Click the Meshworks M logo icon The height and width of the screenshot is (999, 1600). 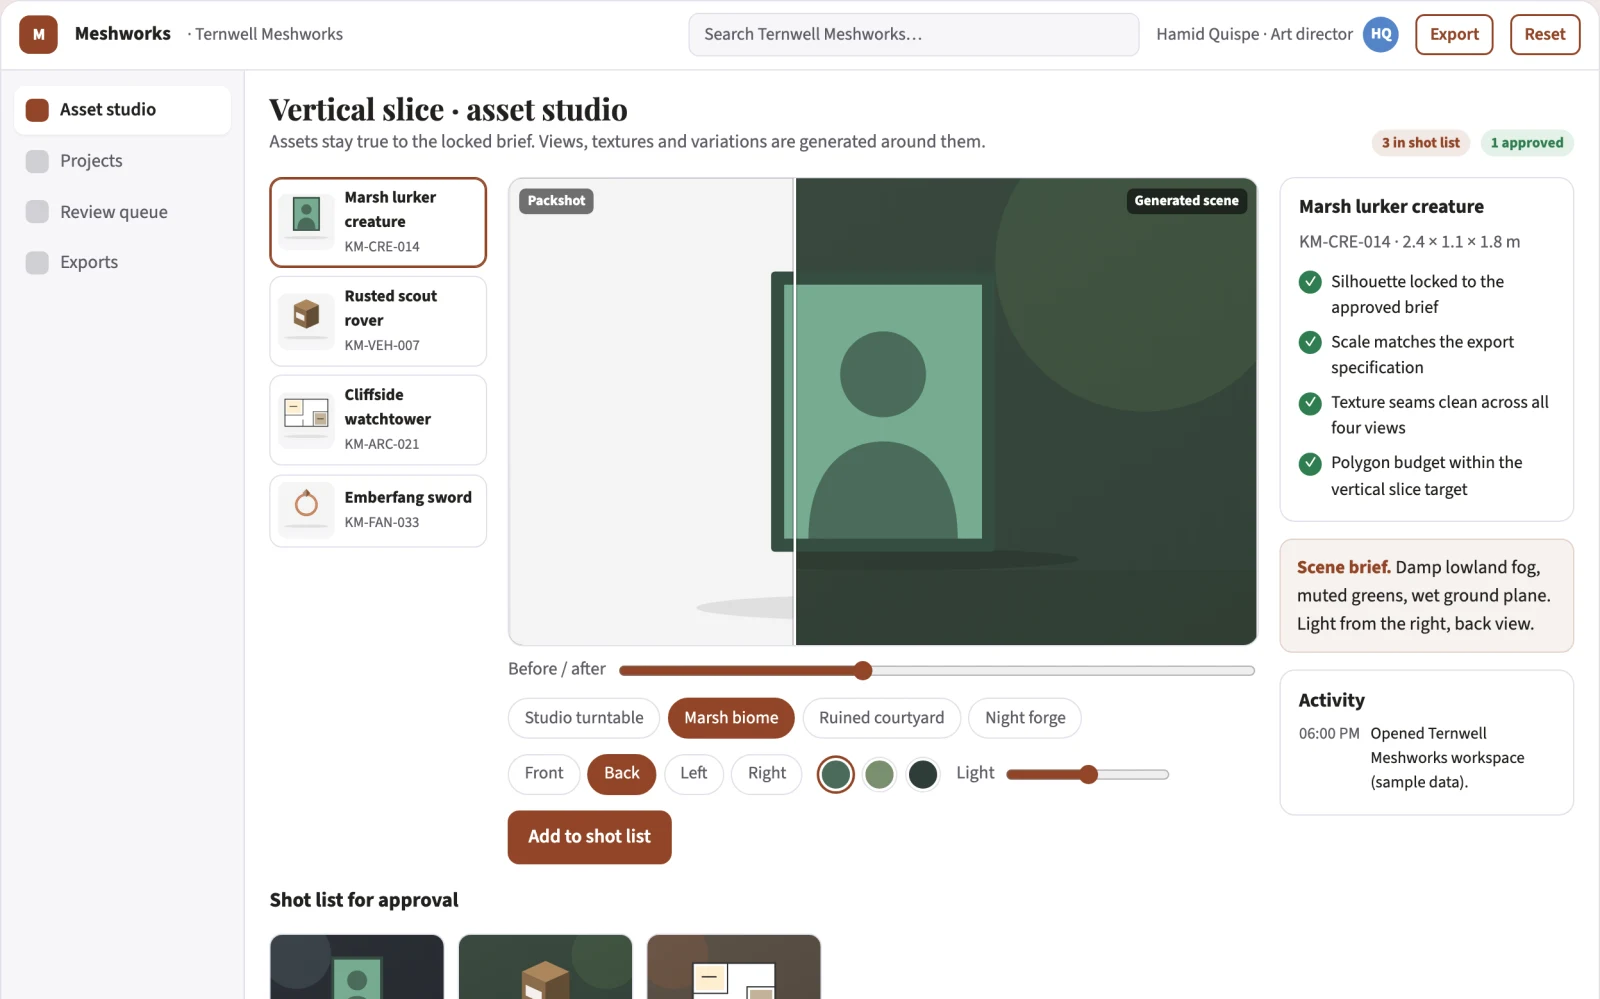point(38,34)
